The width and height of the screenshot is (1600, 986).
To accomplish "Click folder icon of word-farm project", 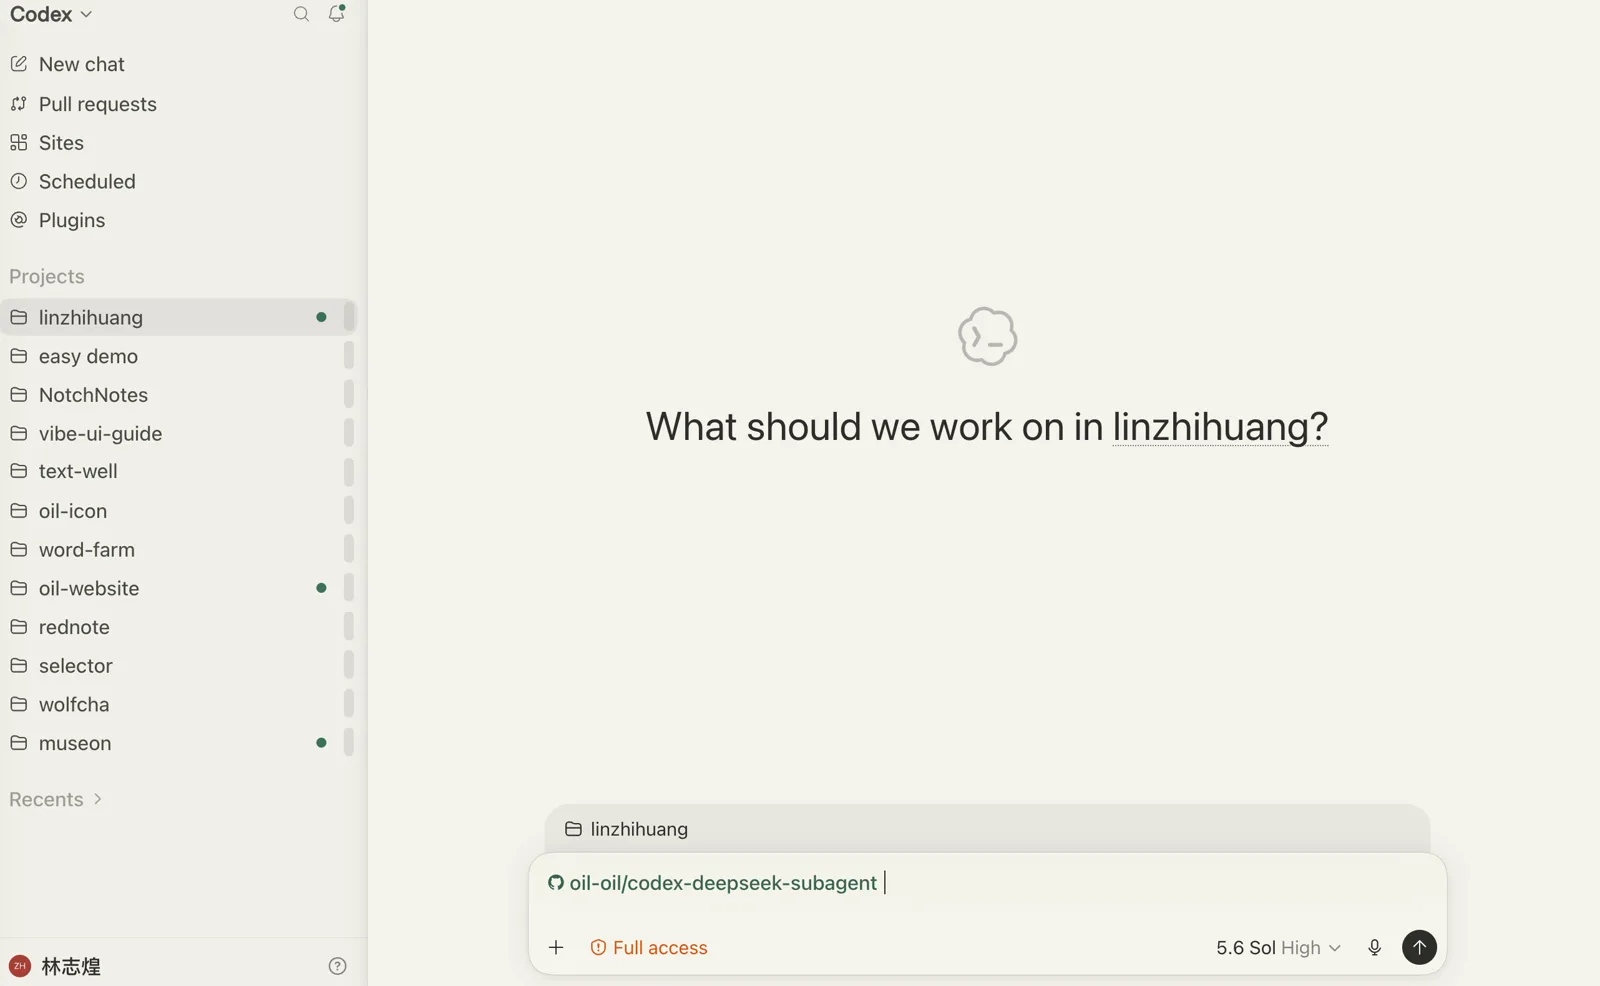I will [x=18, y=550].
